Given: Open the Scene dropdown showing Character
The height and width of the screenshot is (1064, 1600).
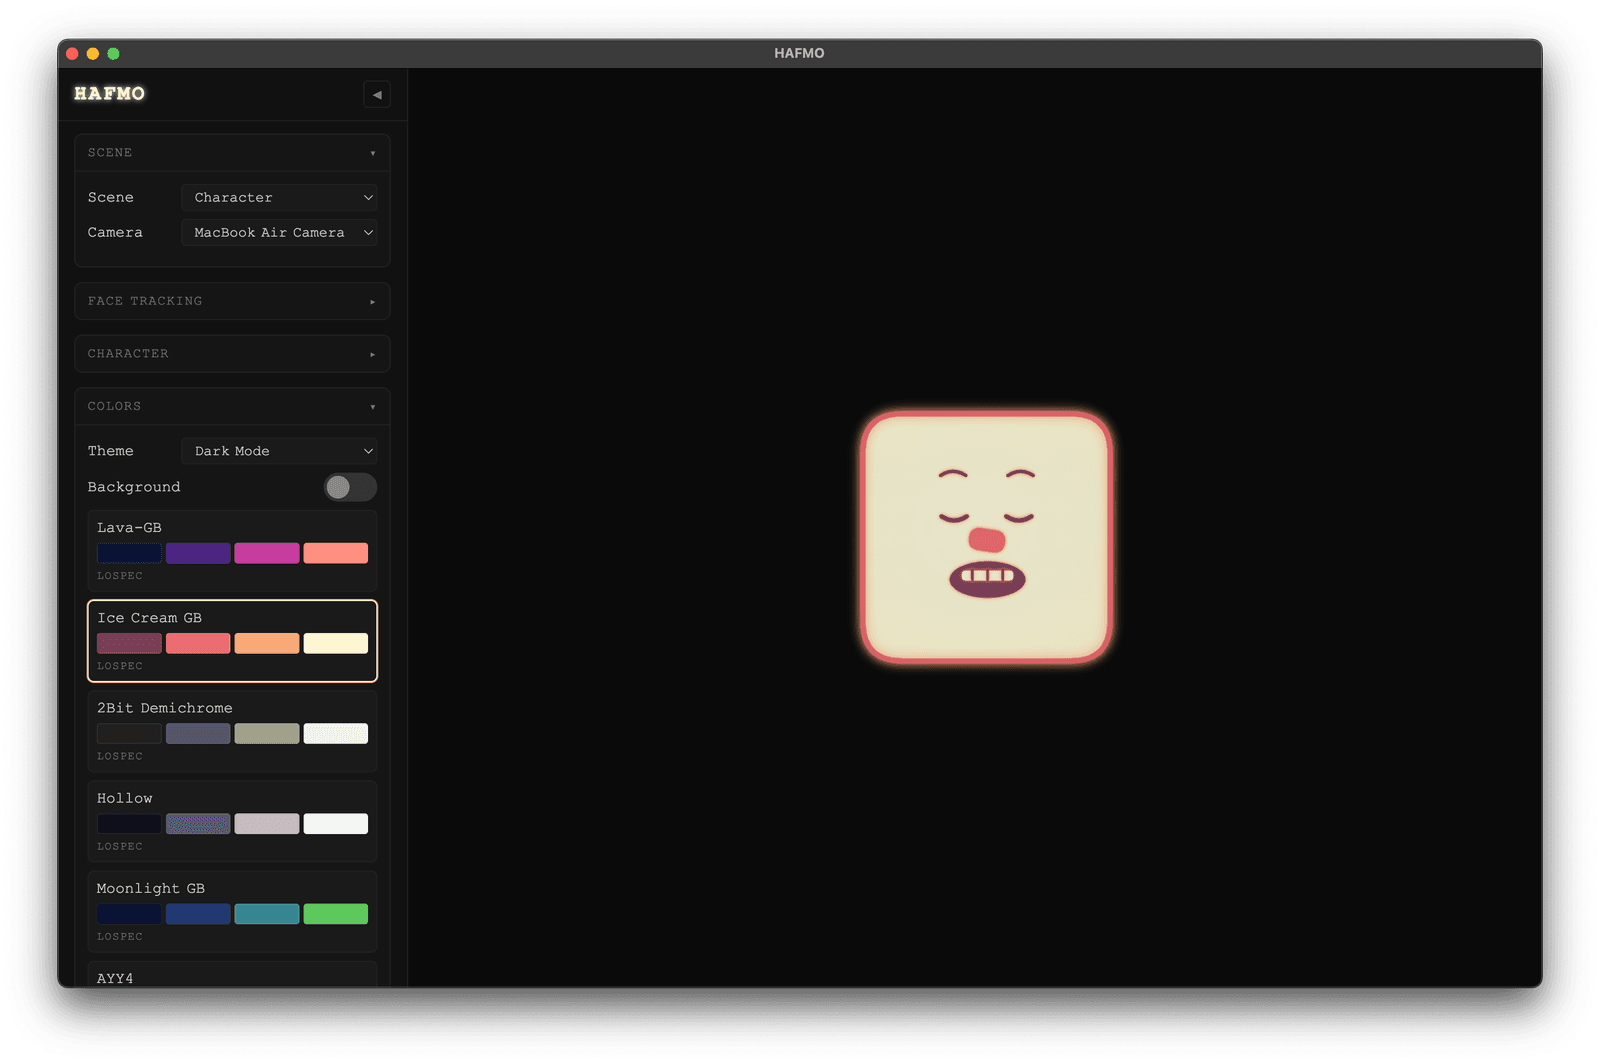Looking at the screenshot, I should 279,198.
